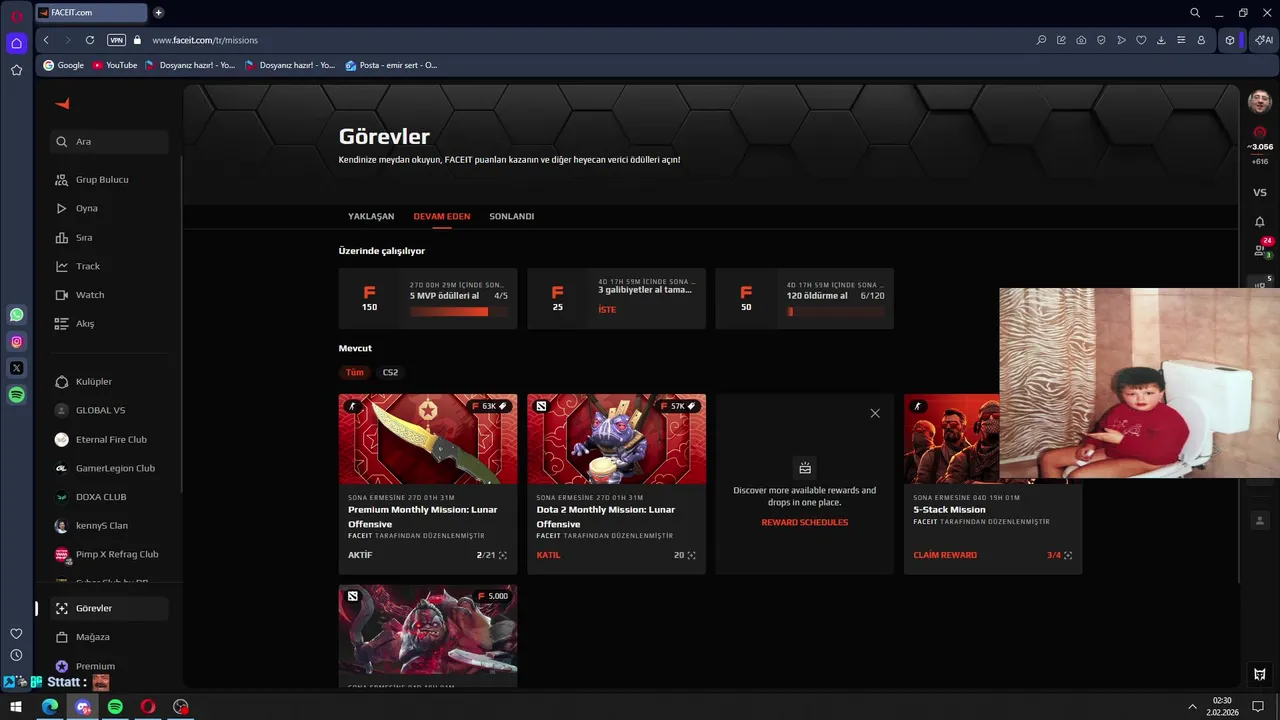Image resolution: width=1280 pixels, height=720 pixels.
Task: Open Eternal Fire Club
Action: pos(109,439)
